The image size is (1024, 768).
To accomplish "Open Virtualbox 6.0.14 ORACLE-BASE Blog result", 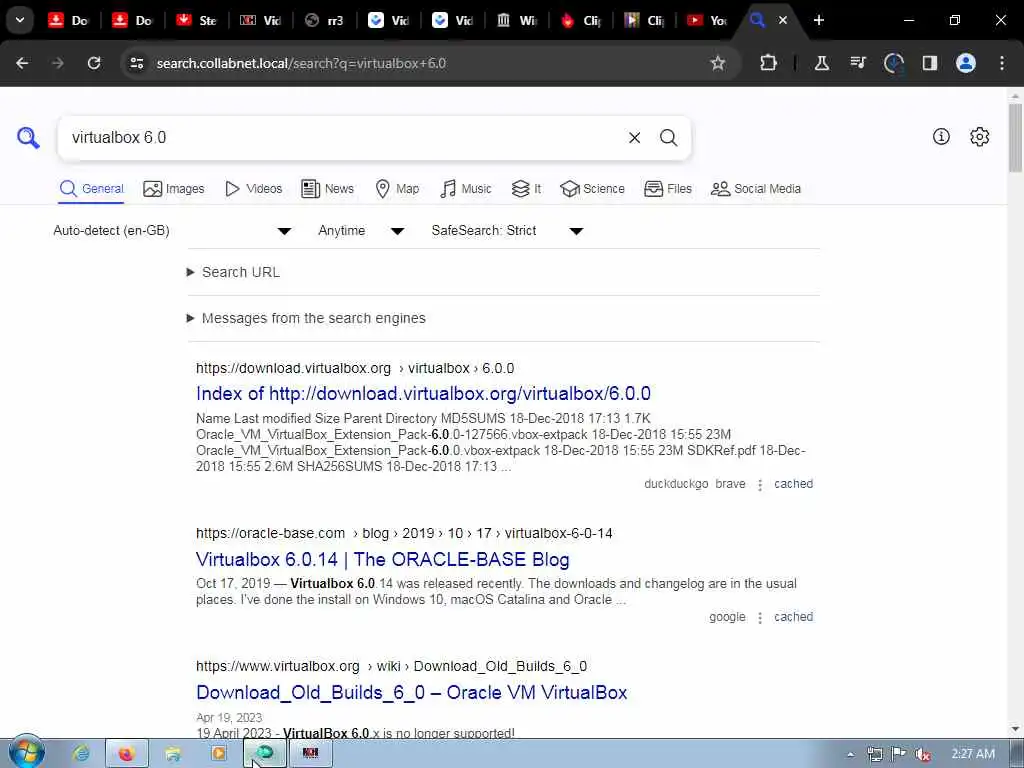I will point(383,559).
